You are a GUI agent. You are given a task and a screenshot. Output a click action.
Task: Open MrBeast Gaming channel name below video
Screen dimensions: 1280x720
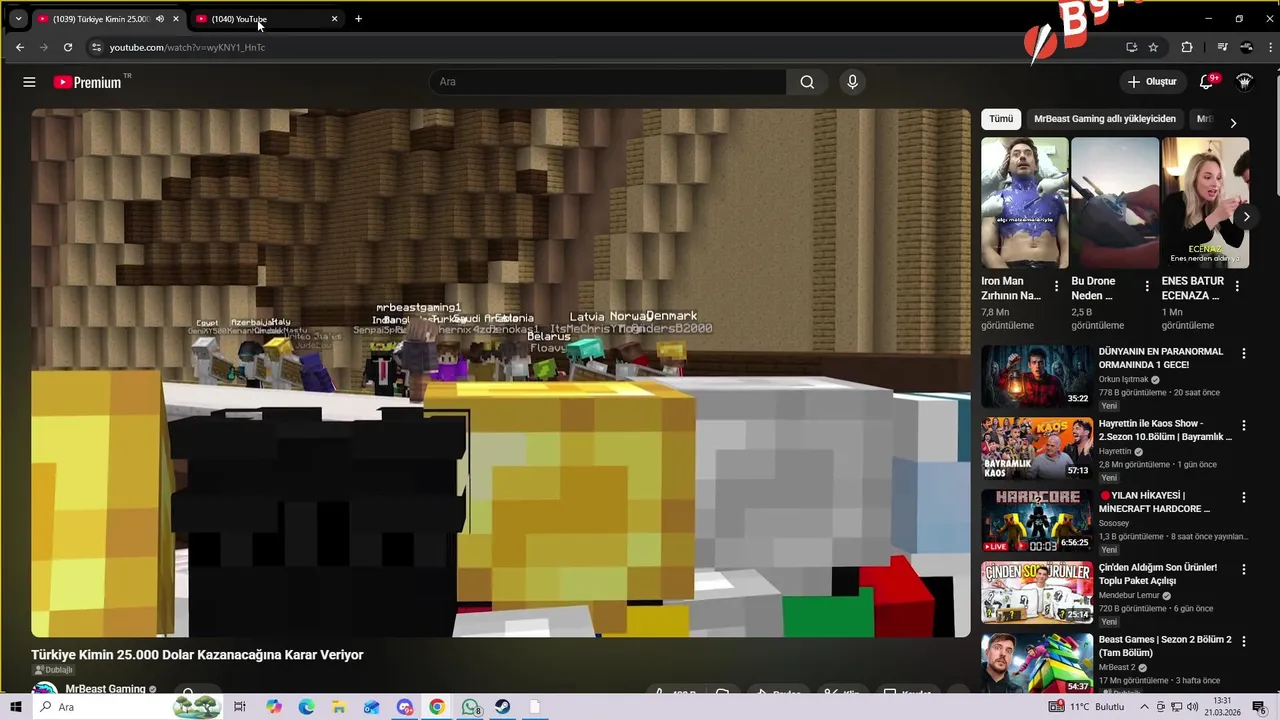pos(105,689)
